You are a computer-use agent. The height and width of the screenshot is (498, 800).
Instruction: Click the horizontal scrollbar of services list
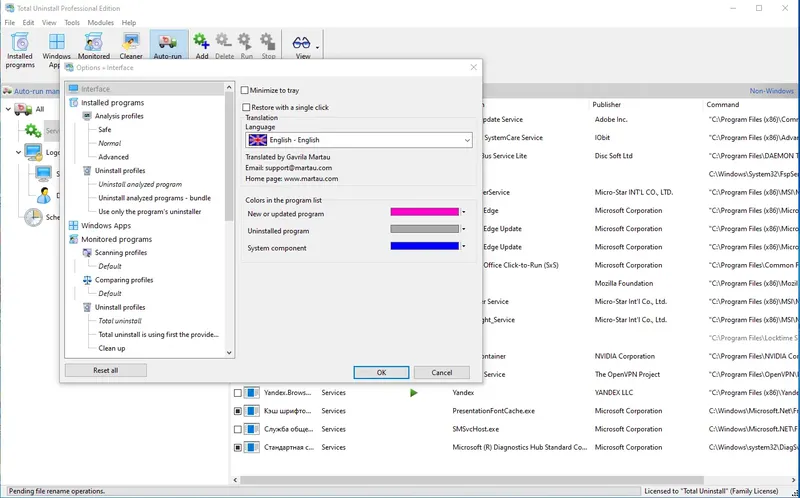coord(472,480)
